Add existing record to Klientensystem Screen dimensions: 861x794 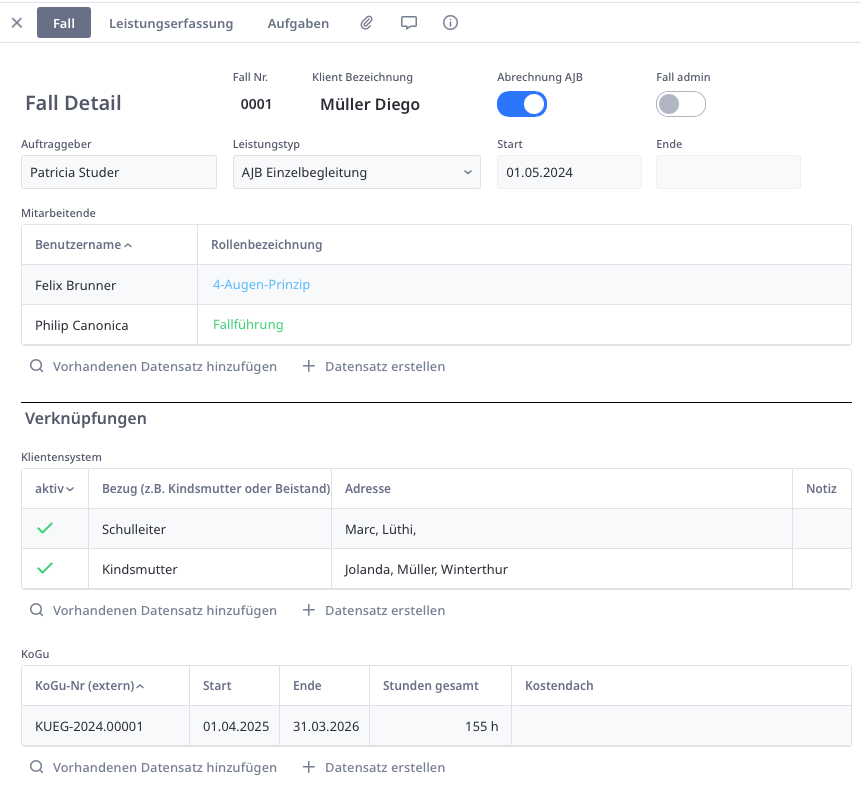[x=154, y=610]
